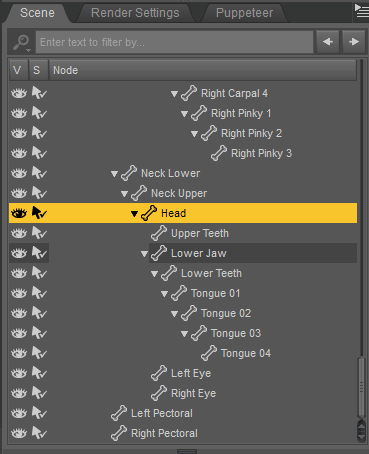Screen dimensions: 369x454
Task: Toggle visibility eye for Tongue 04
Action: tap(19, 353)
